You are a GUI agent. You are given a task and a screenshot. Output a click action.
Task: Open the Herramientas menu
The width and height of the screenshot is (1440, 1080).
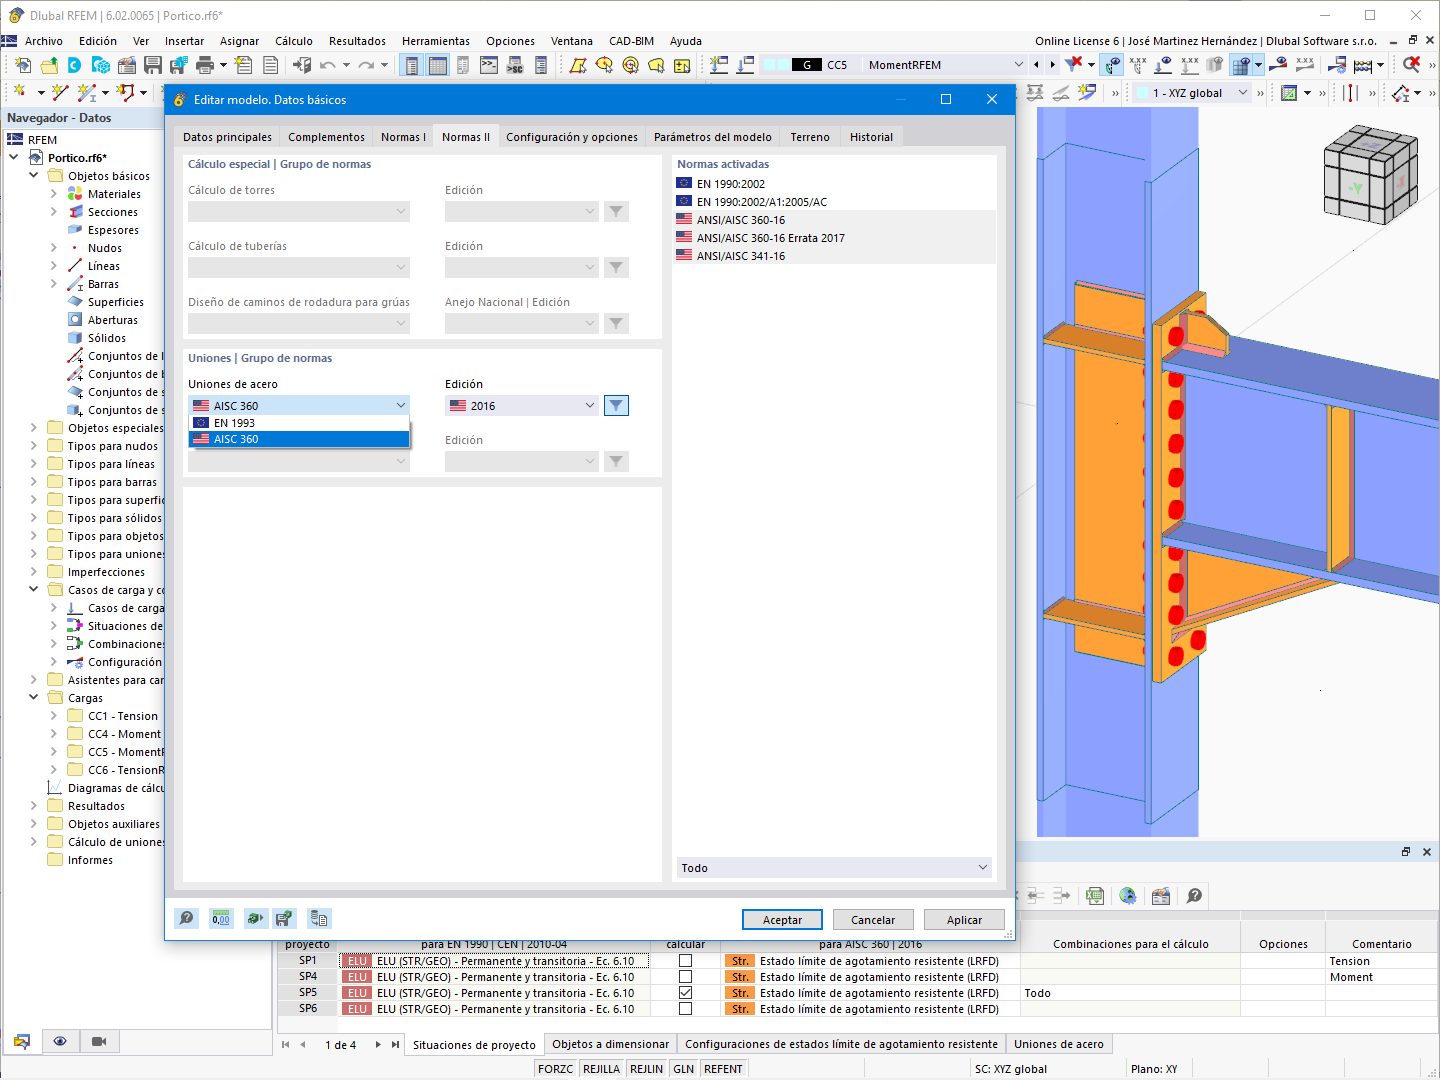436,41
